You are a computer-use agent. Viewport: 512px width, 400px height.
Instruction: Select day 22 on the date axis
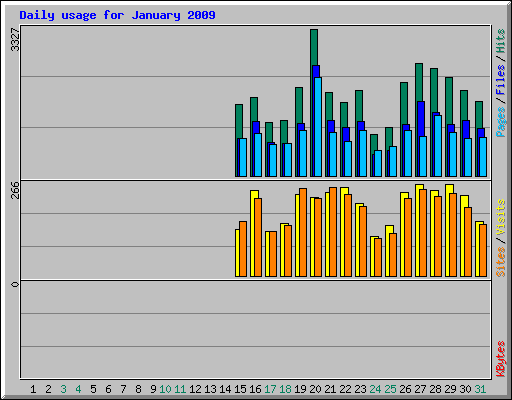345,389
